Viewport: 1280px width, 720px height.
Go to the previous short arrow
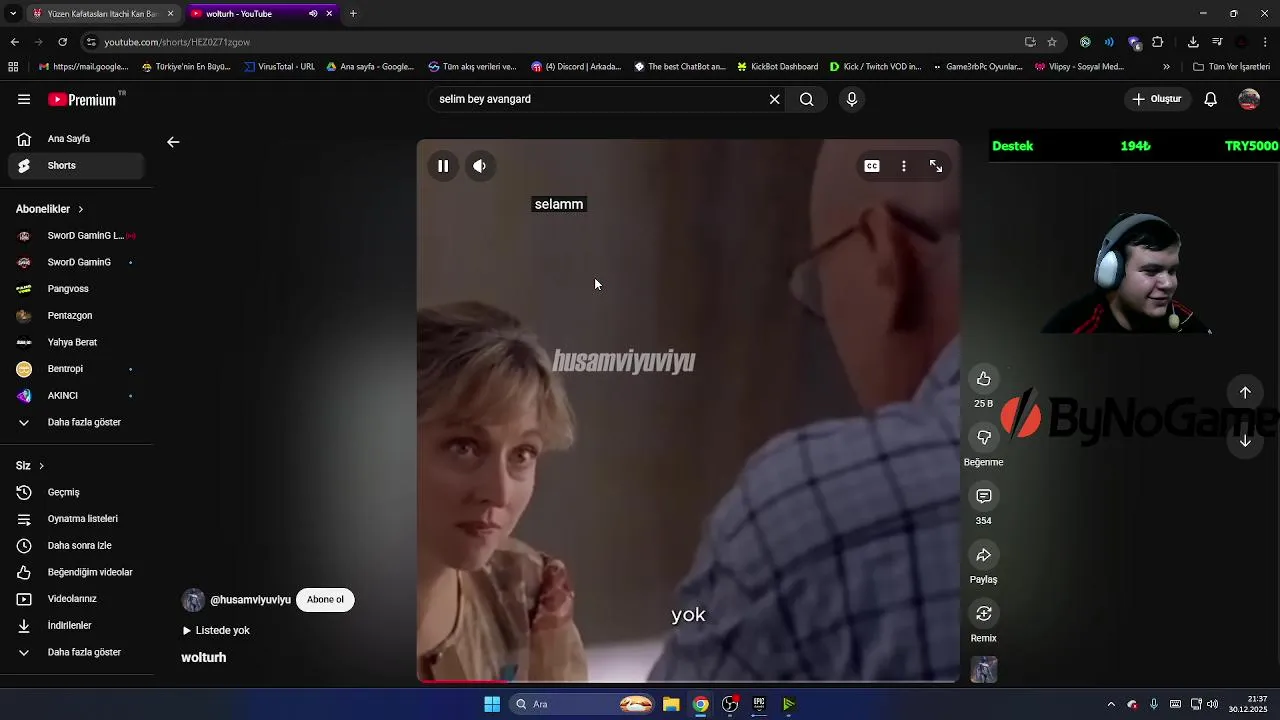(1245, 393)
